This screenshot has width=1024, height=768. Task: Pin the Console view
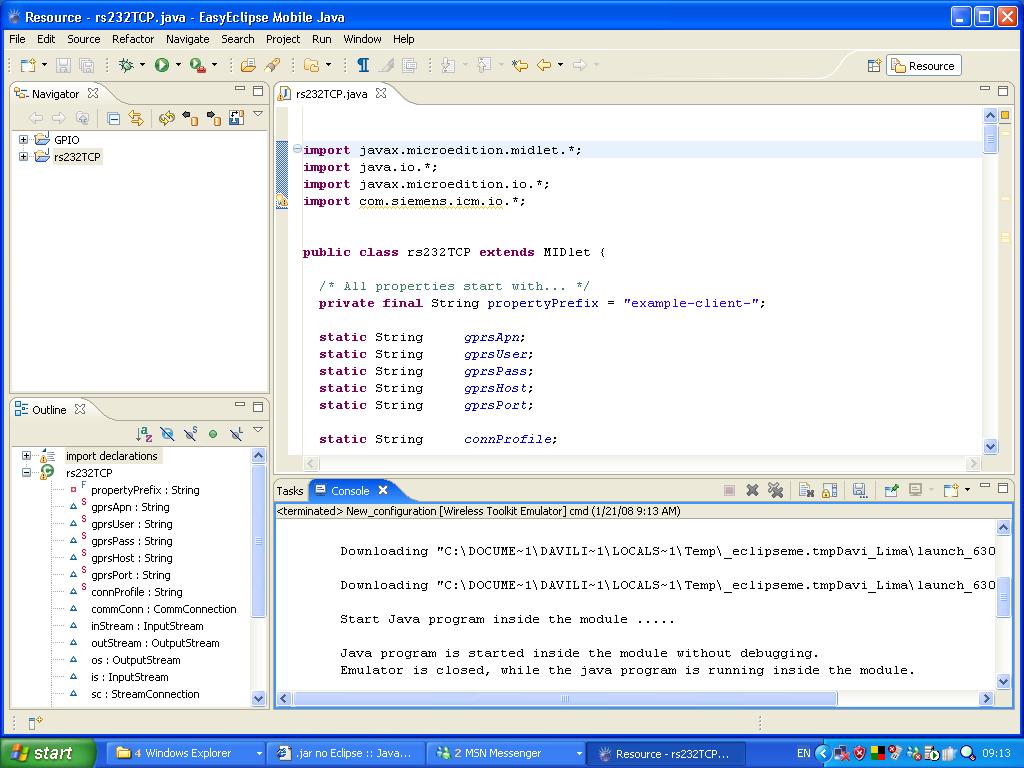891,490
